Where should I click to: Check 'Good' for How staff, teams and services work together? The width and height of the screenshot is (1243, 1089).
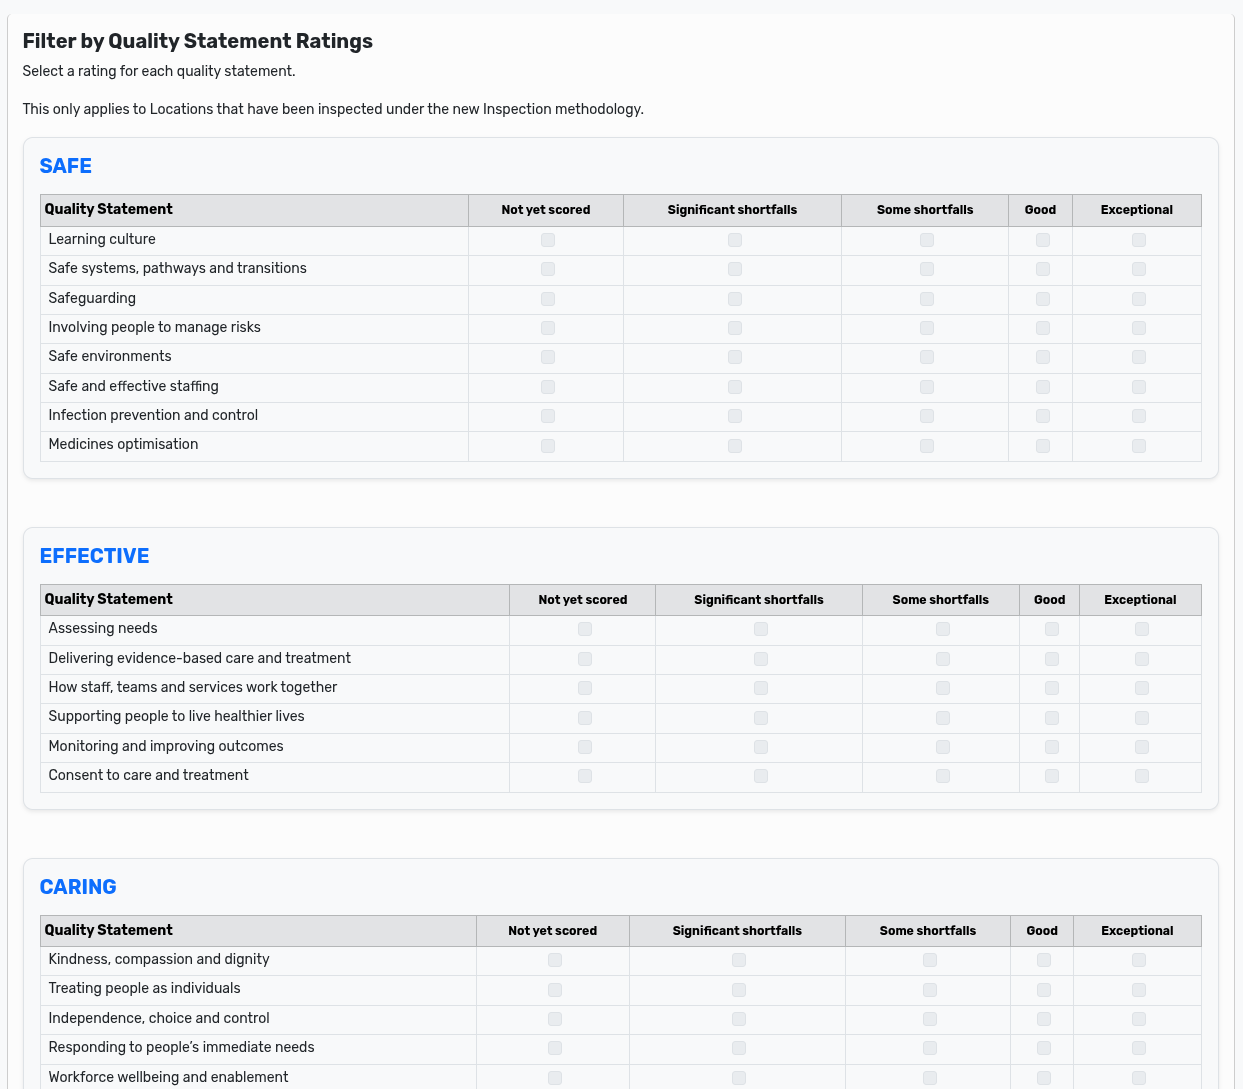[1050, 688]
